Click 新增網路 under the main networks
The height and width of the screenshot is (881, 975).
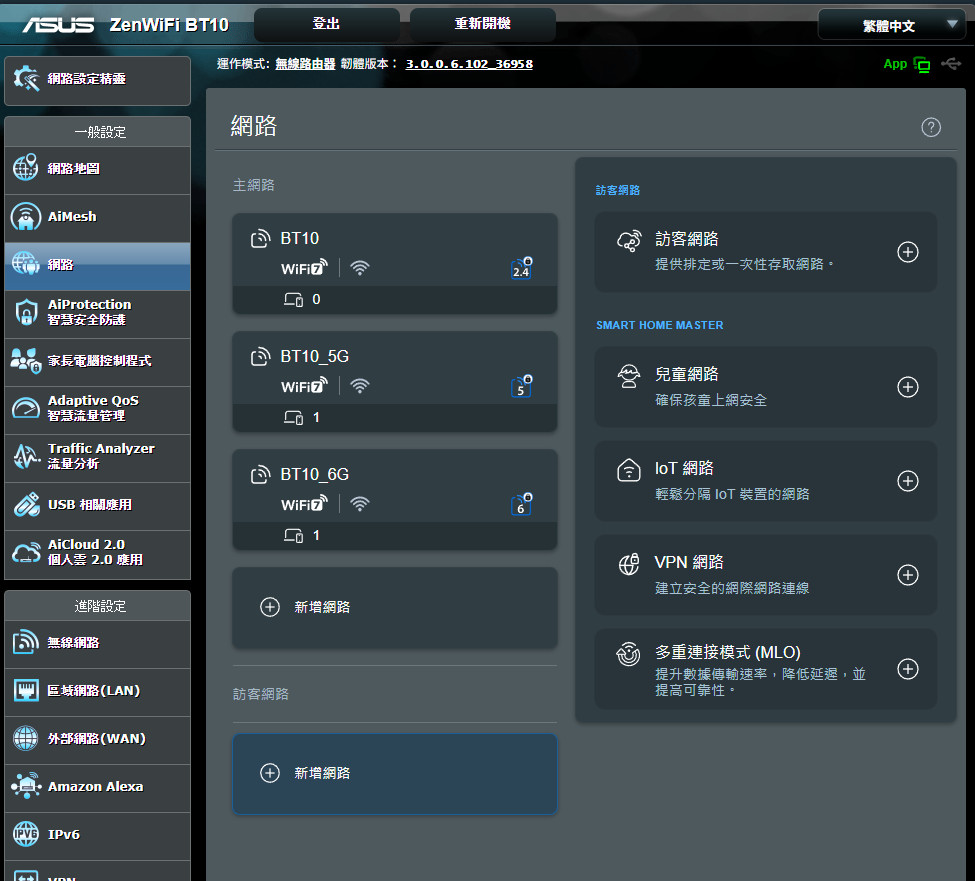click(395, 607)
